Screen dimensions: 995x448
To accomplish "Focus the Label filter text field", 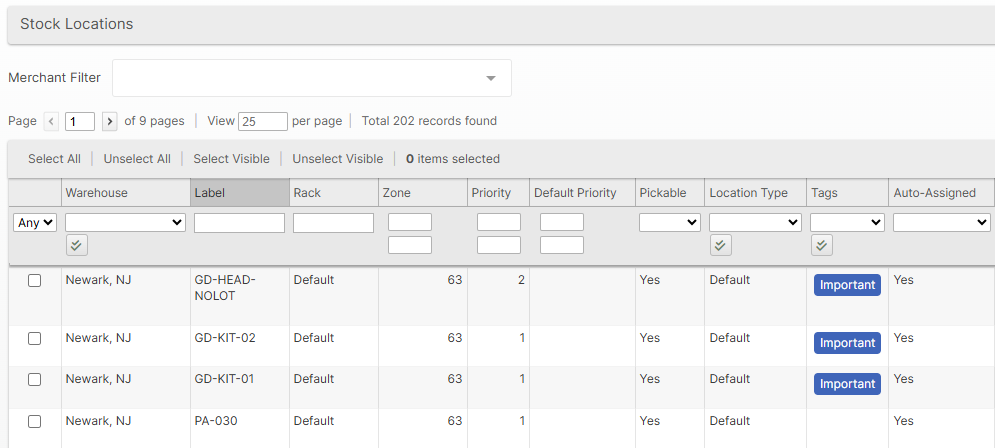I will click(239, 223).
